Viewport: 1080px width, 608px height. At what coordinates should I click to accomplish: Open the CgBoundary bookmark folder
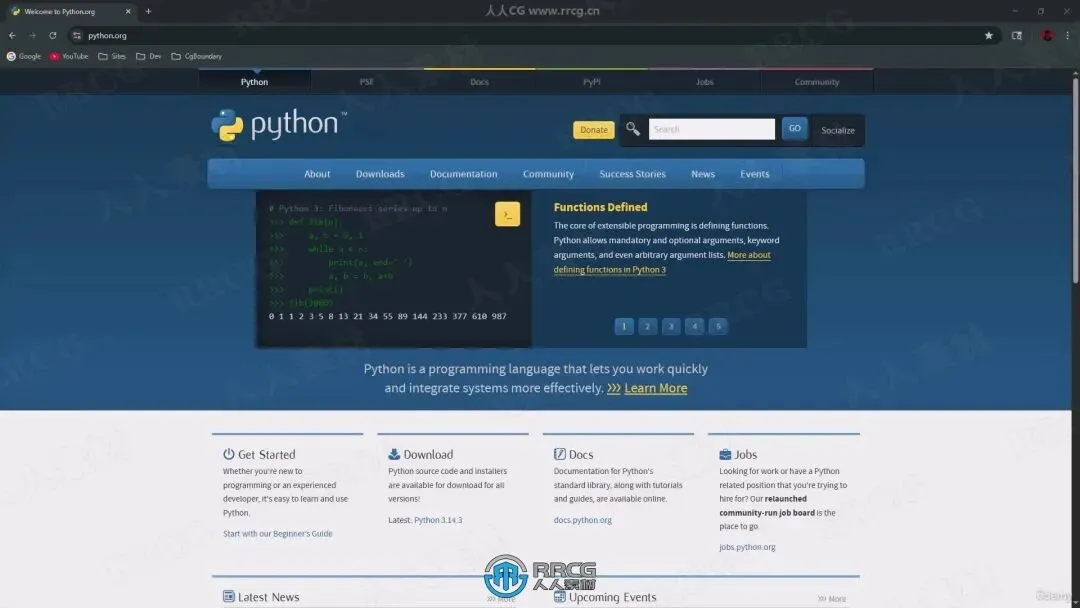point(196,56)
